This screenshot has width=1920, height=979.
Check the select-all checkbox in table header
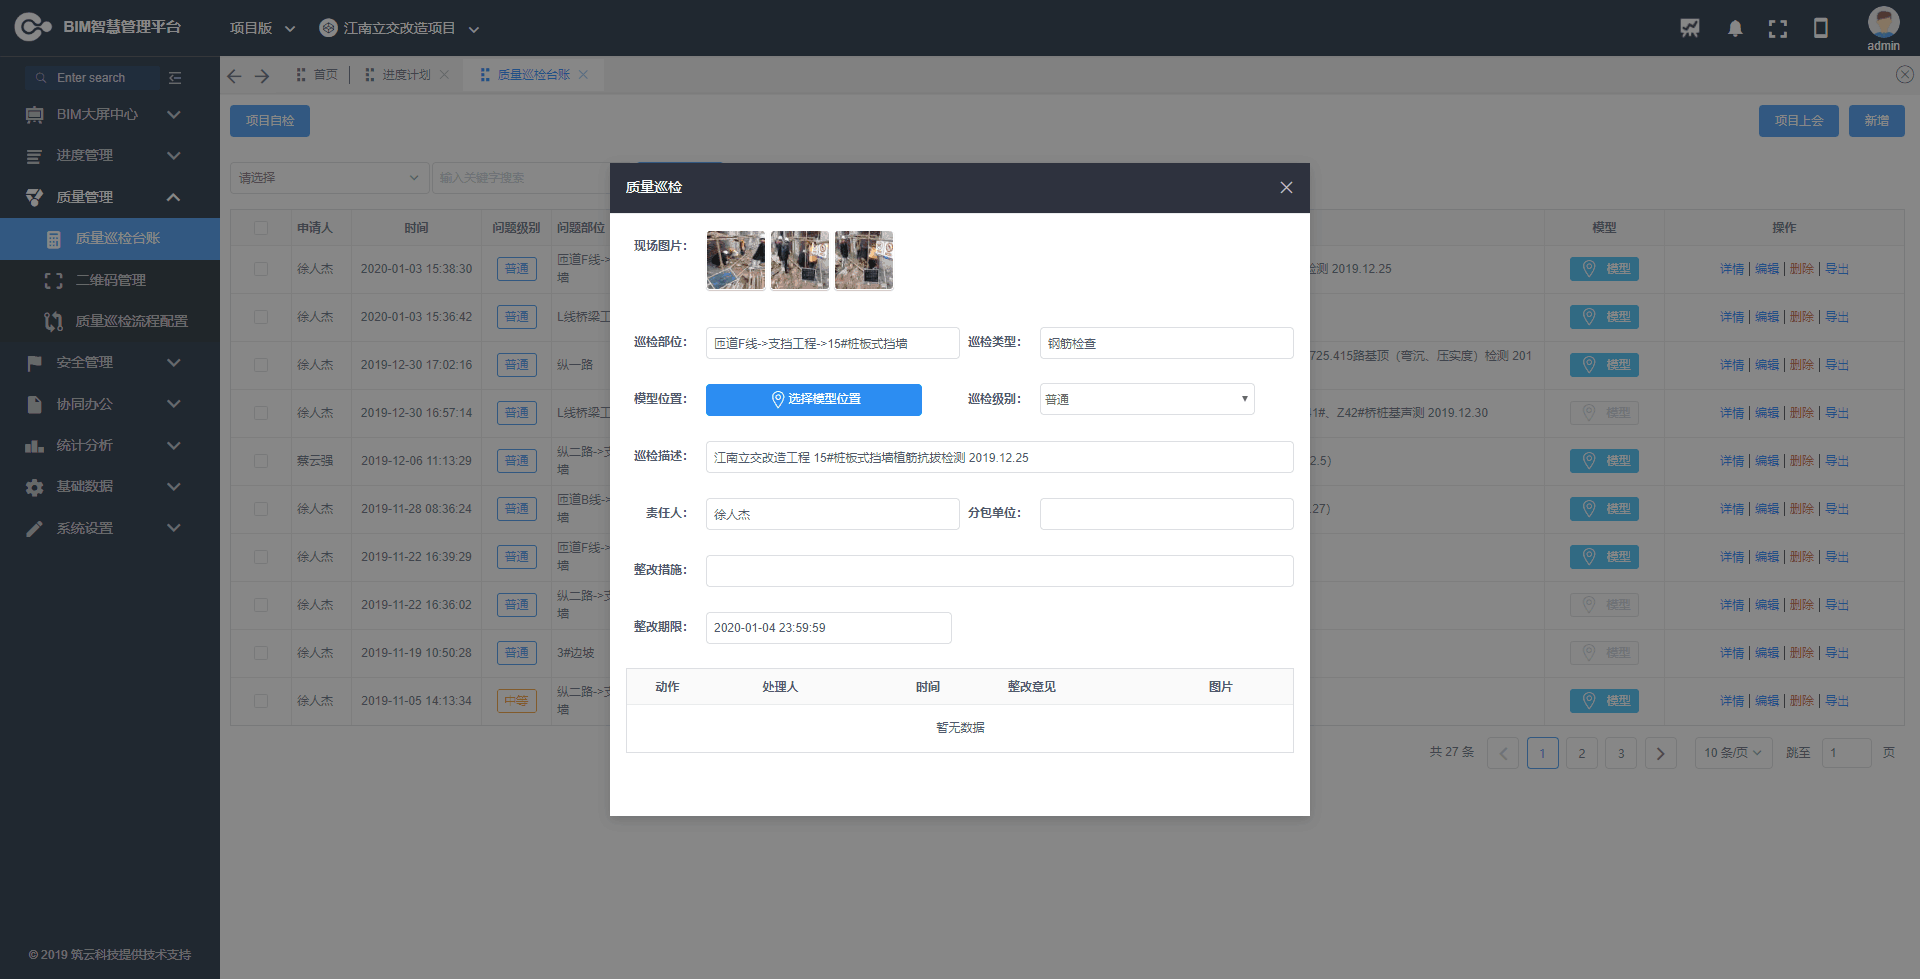[261, 228]
